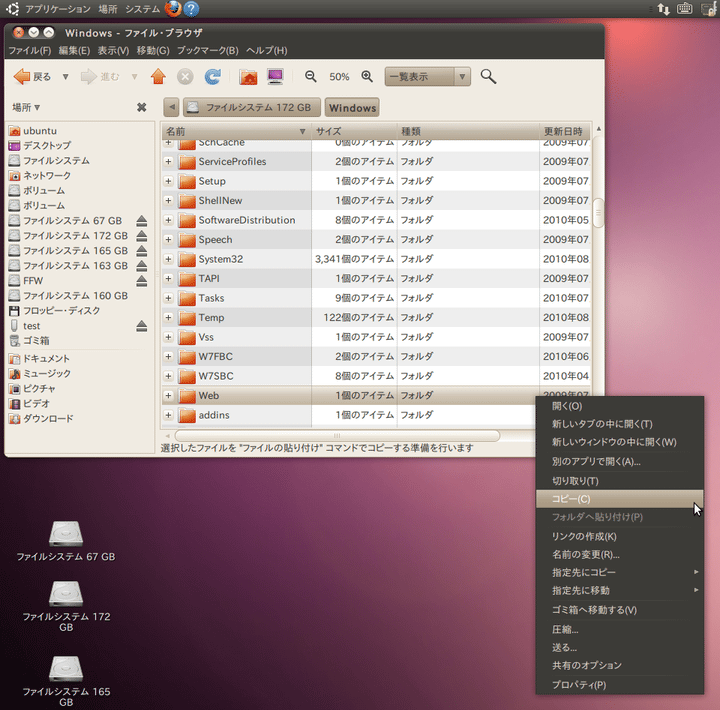
Task: Click the 50% zoom level label
Action: [339, 77]
